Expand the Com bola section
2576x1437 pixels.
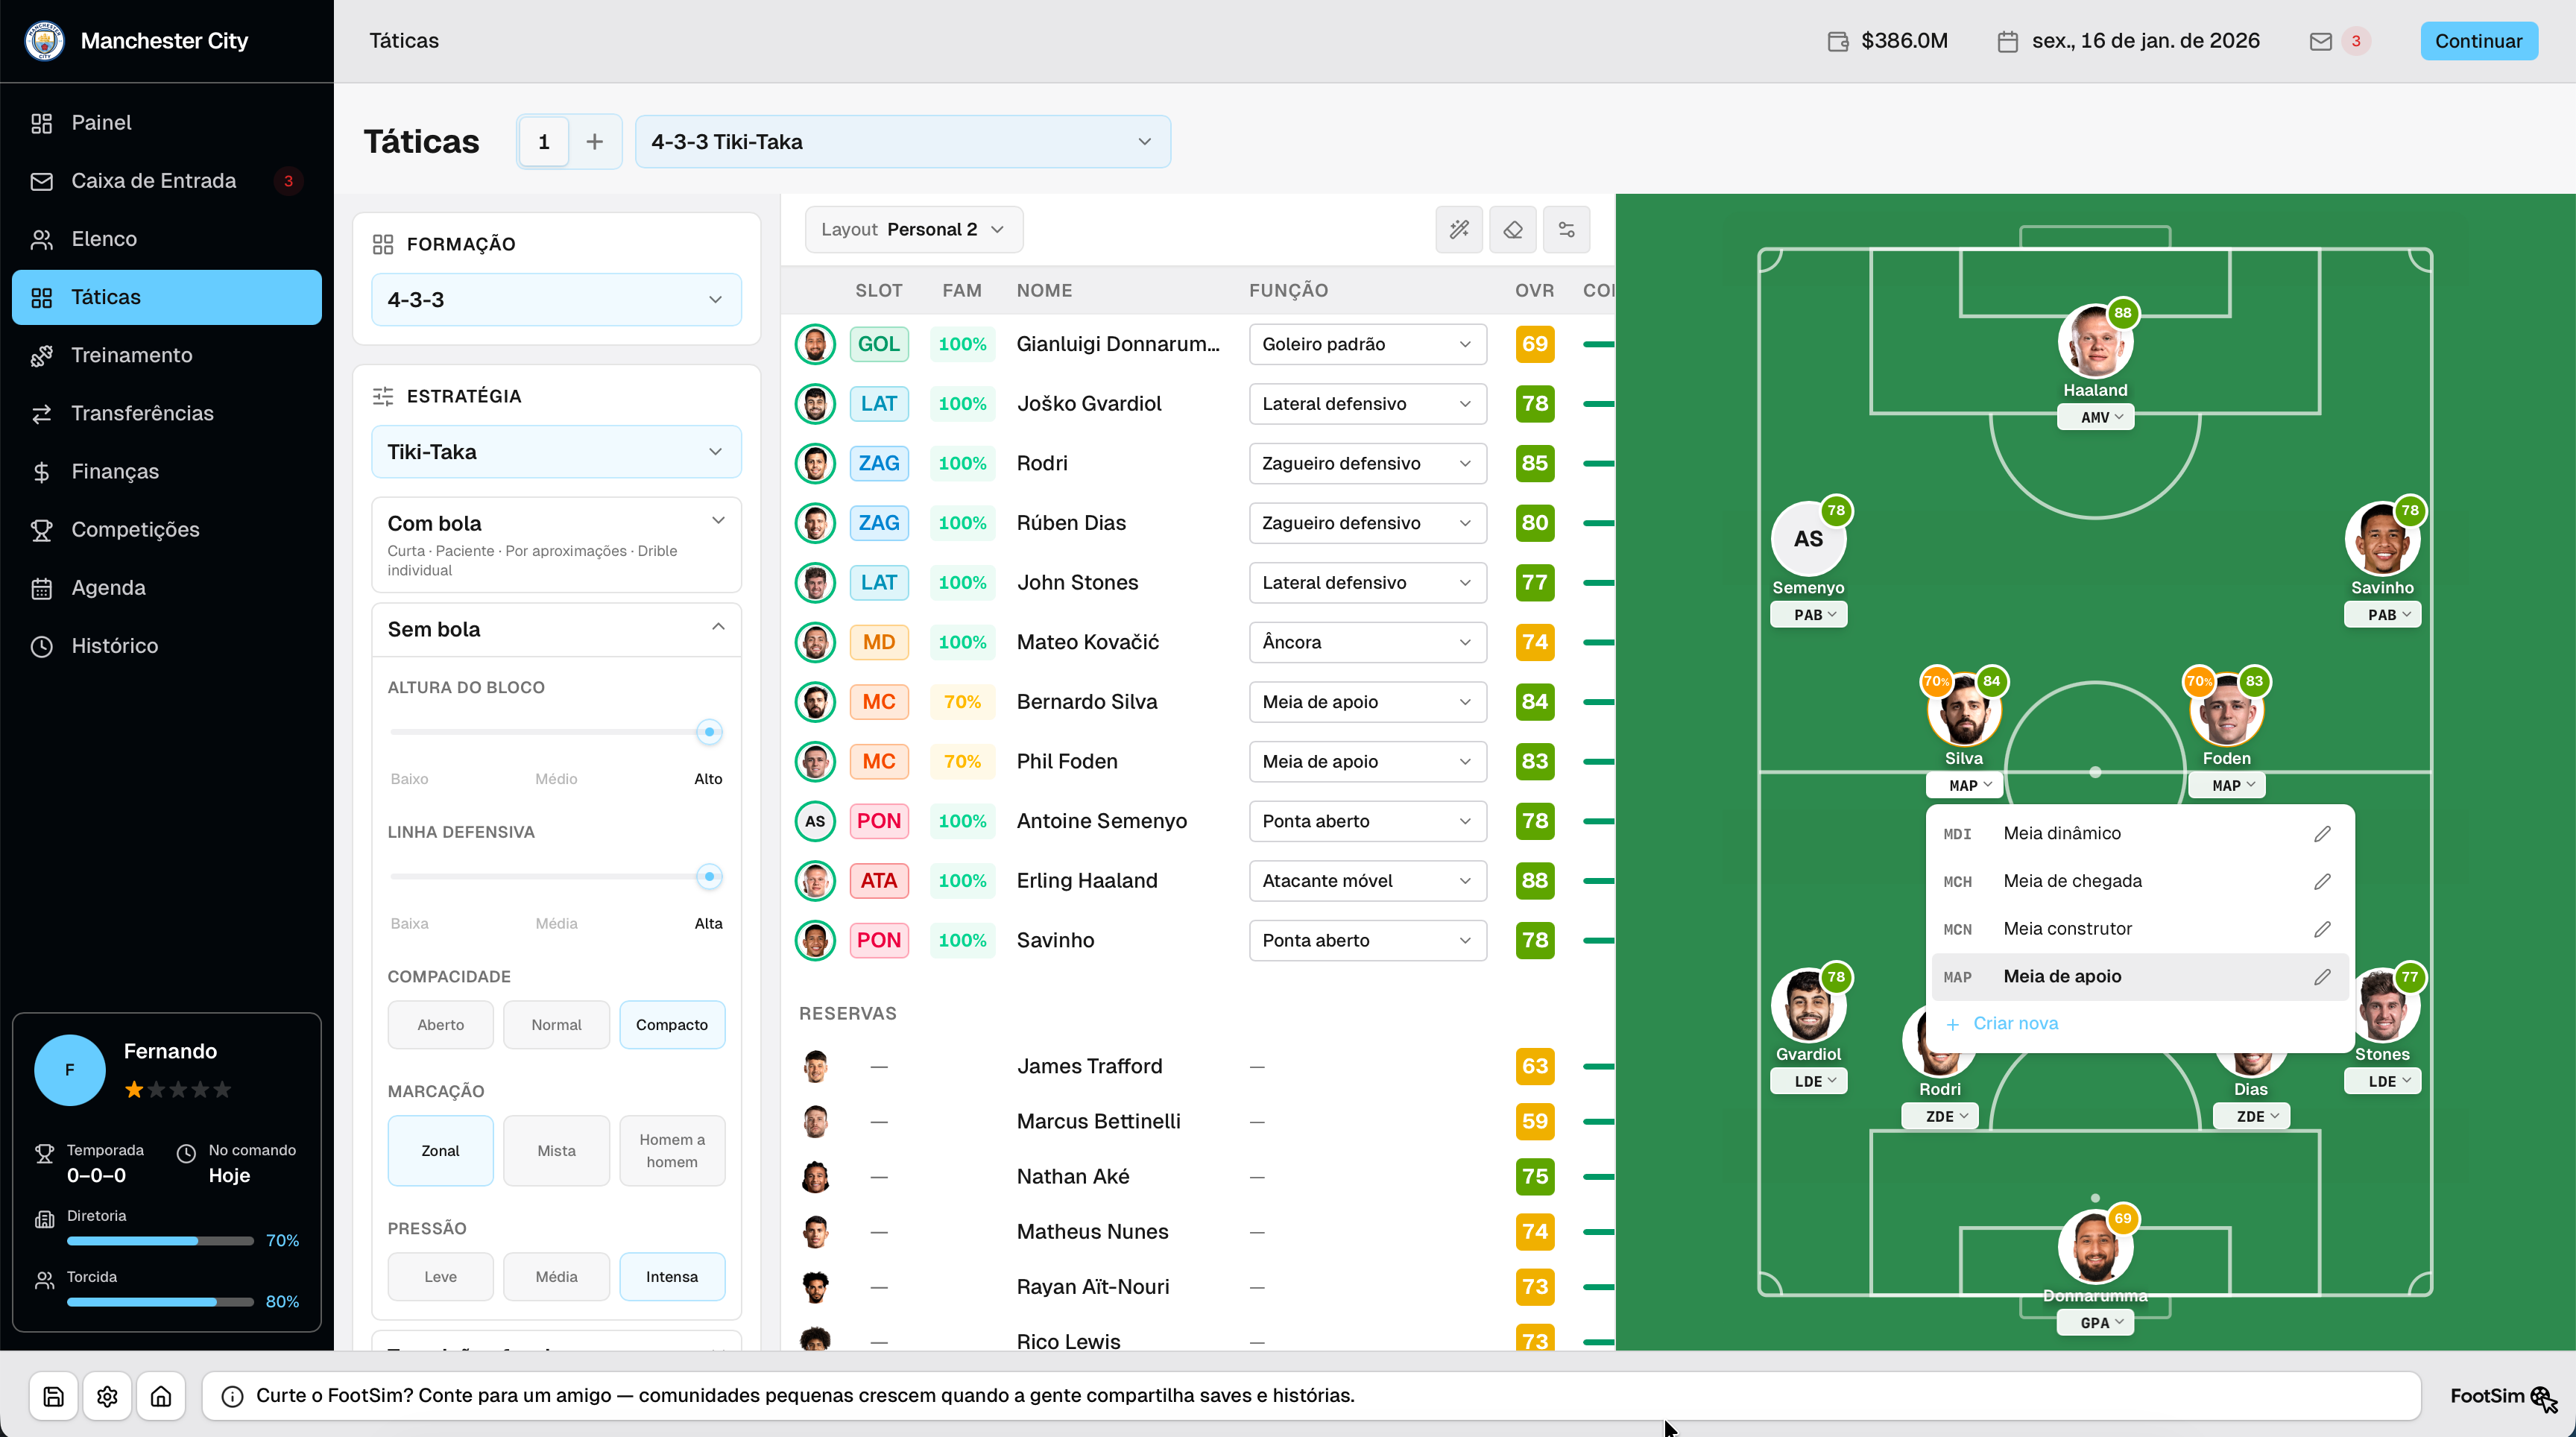pyautogui.click(x=556, y=545)
